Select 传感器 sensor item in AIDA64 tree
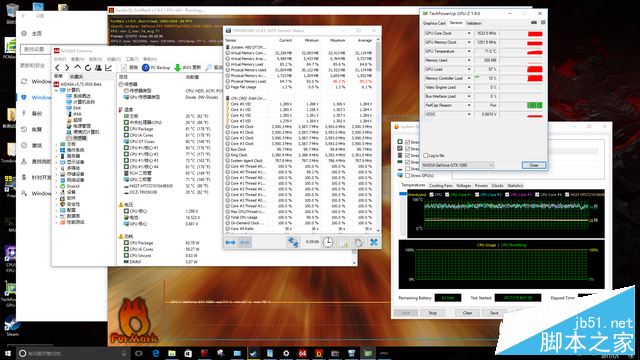640x360 pixels. (77, 138)
